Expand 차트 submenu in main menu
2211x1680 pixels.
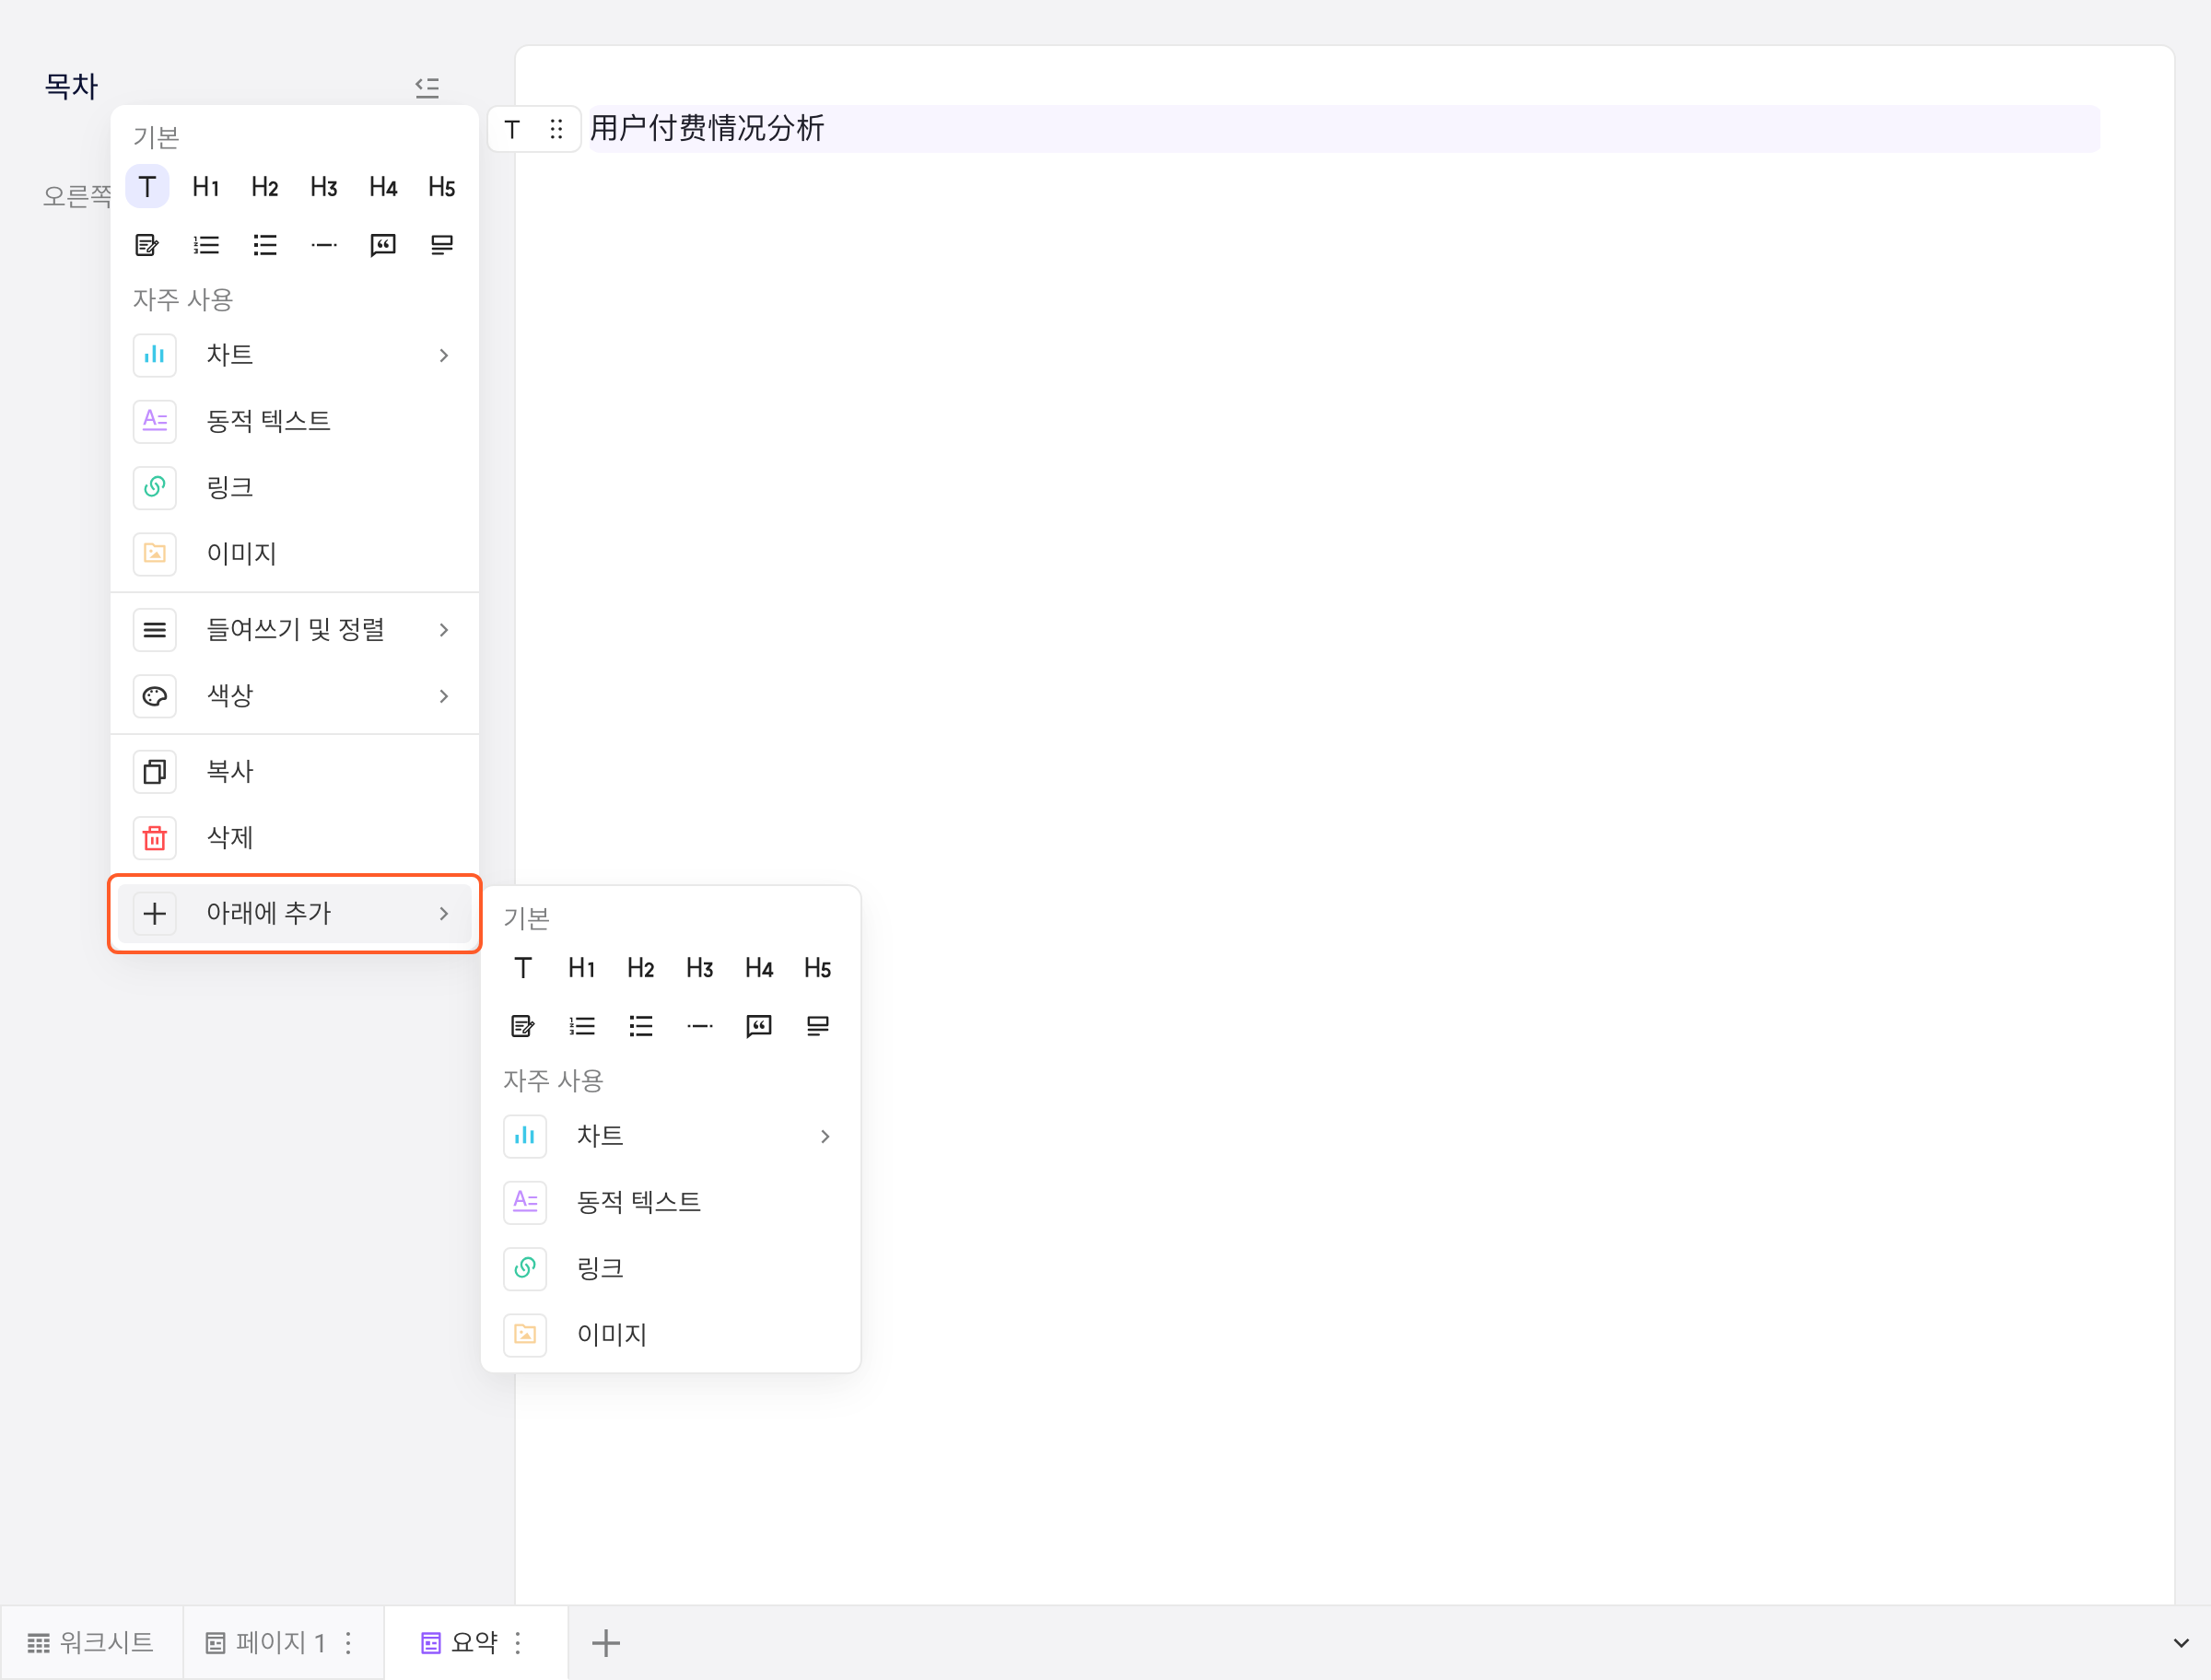(294, 355)
